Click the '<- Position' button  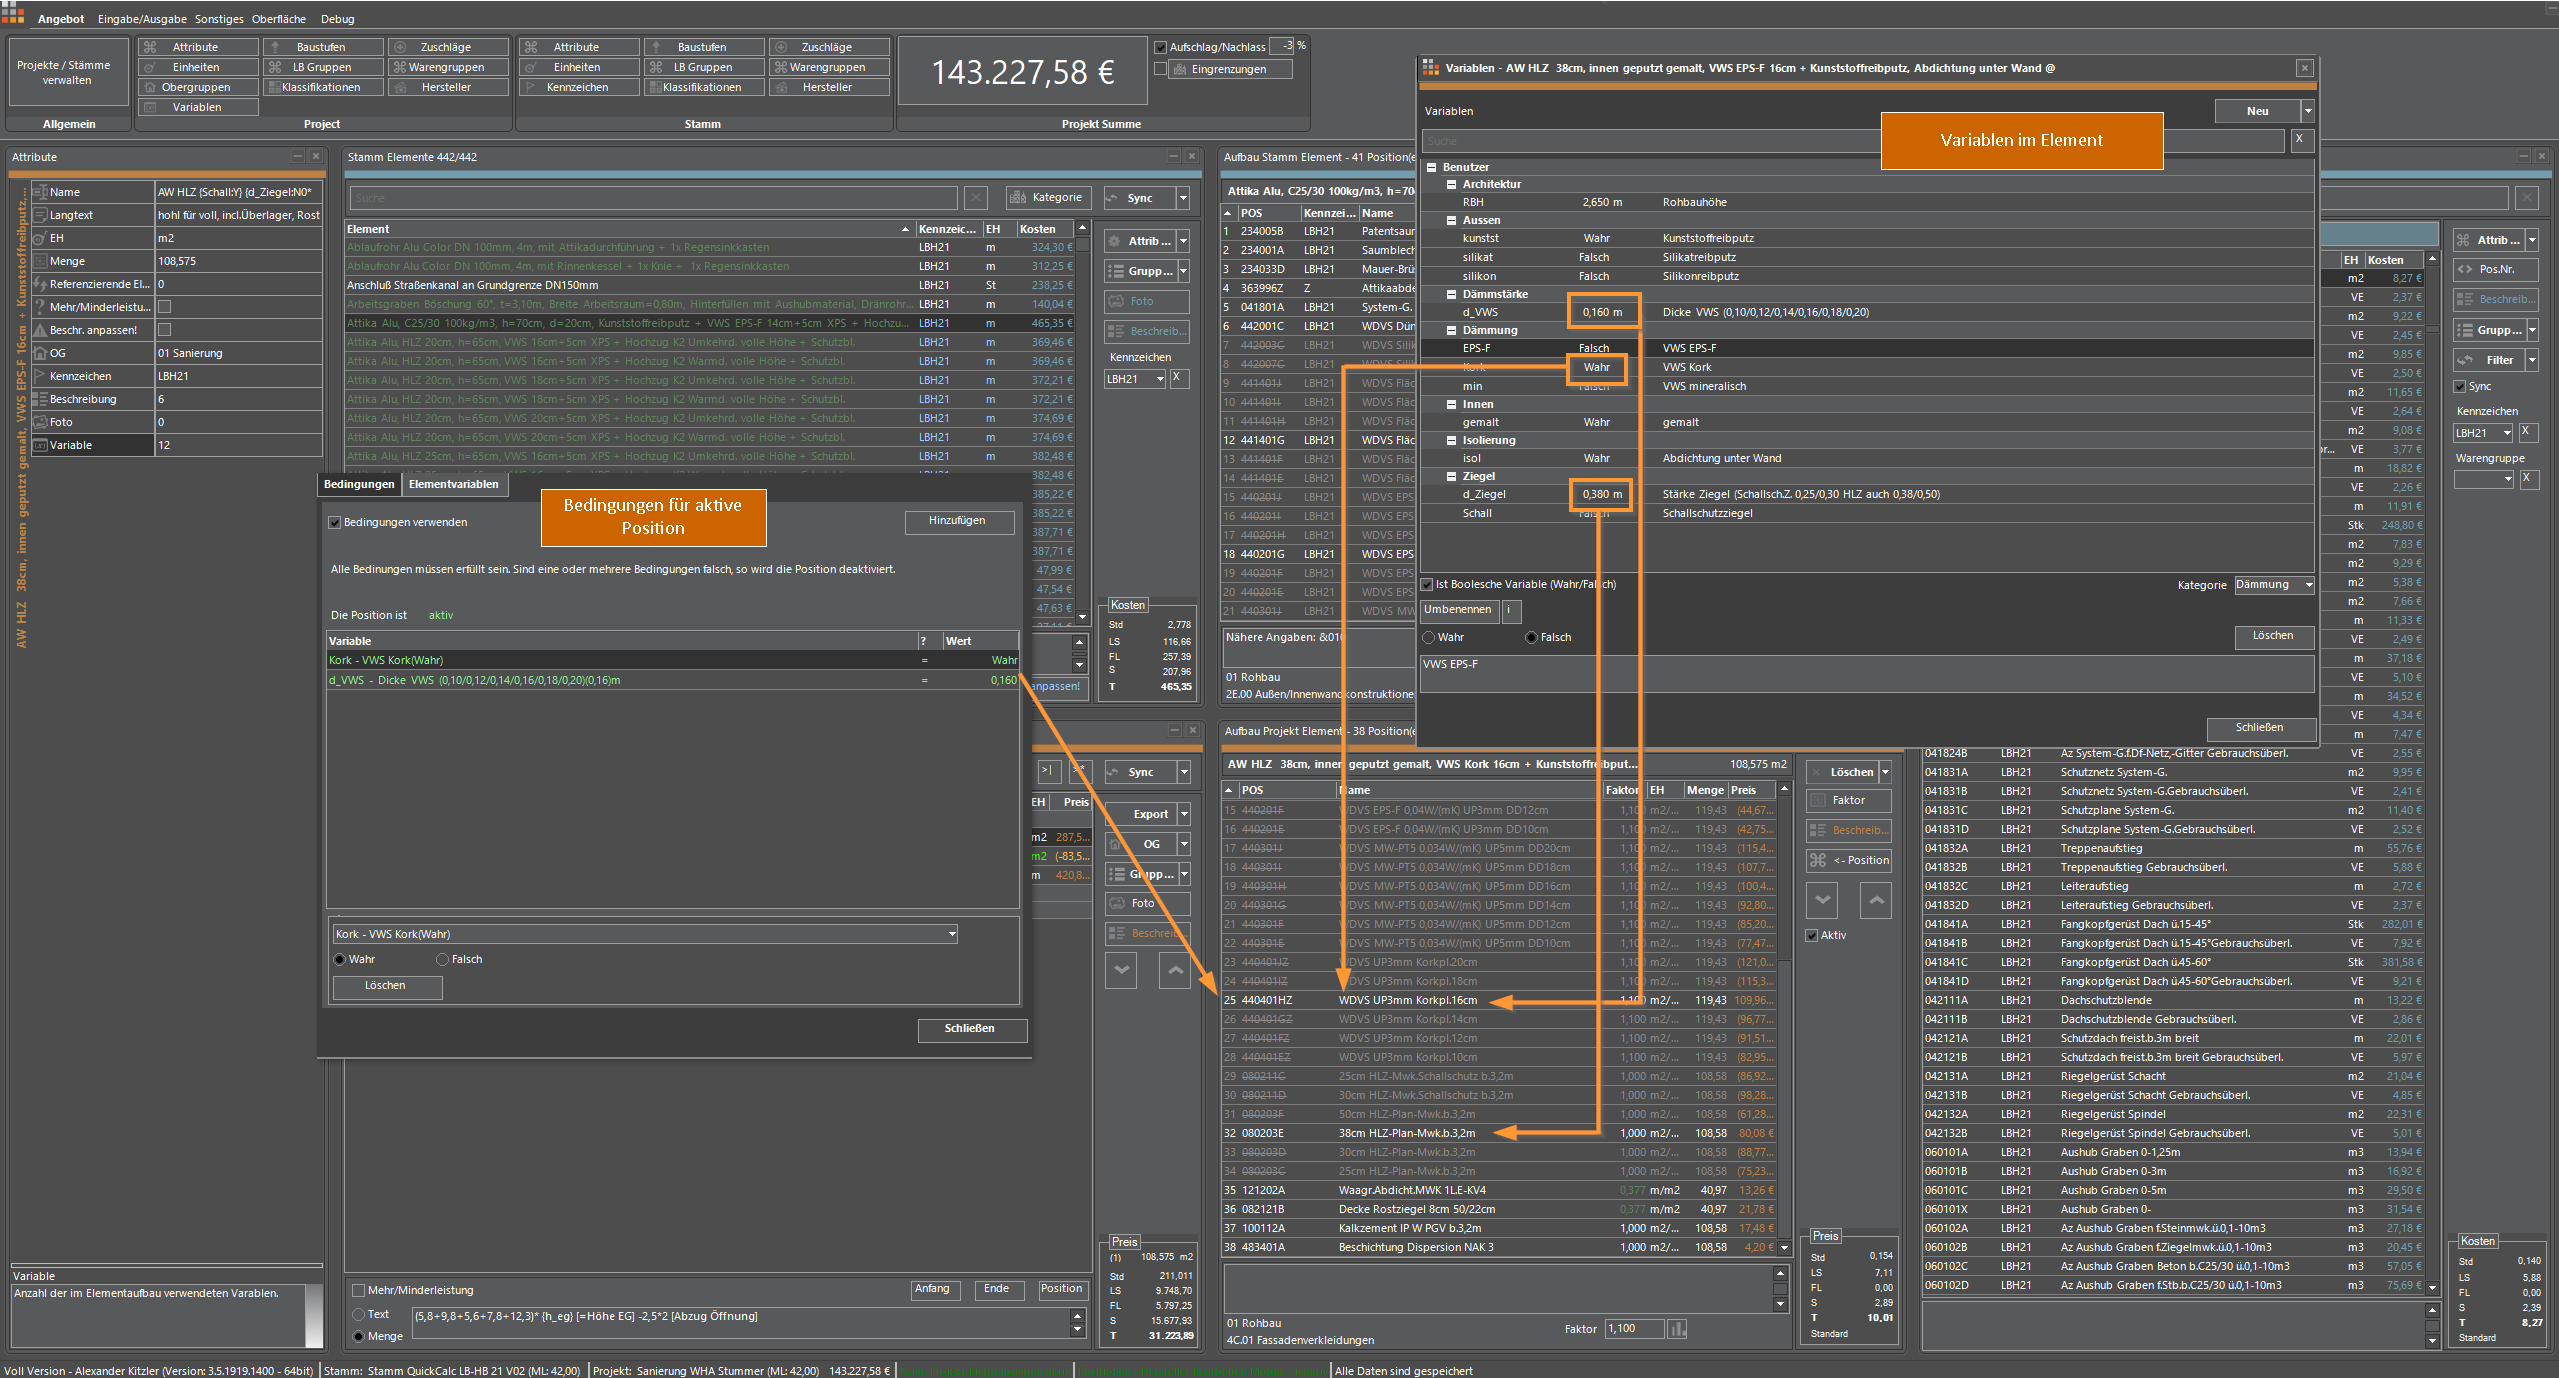(x=1848, y=860)
